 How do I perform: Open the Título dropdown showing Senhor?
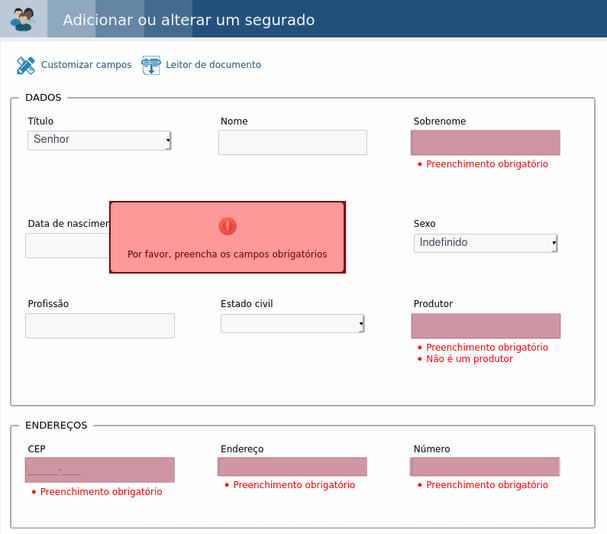99,140
